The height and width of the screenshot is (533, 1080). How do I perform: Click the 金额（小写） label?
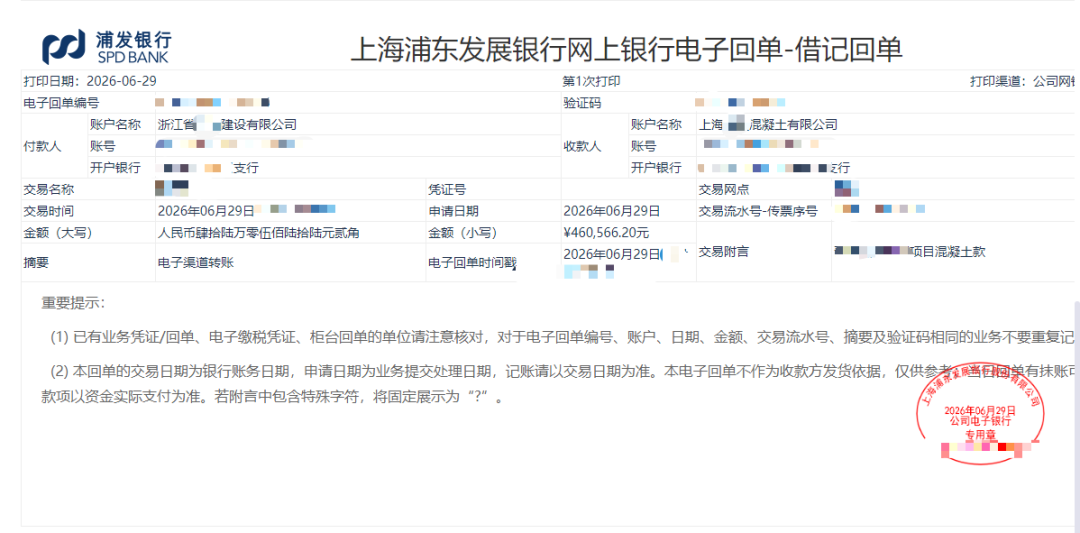(464, 233)
